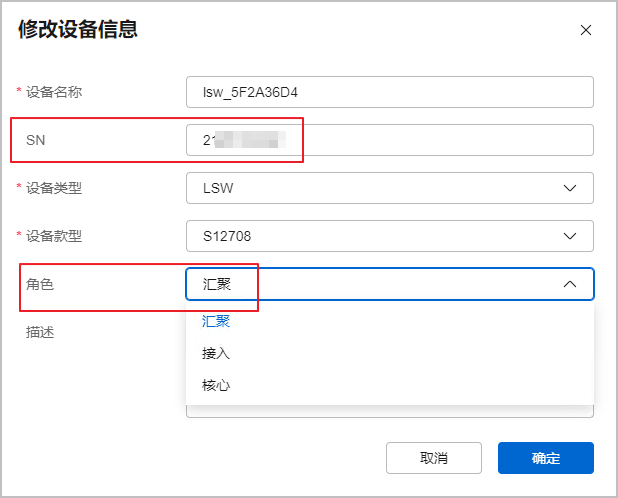Screen dimensions: 618x498
Task: Open the 设备款型 S12708 combo box
Action: (x=390, y=236)
